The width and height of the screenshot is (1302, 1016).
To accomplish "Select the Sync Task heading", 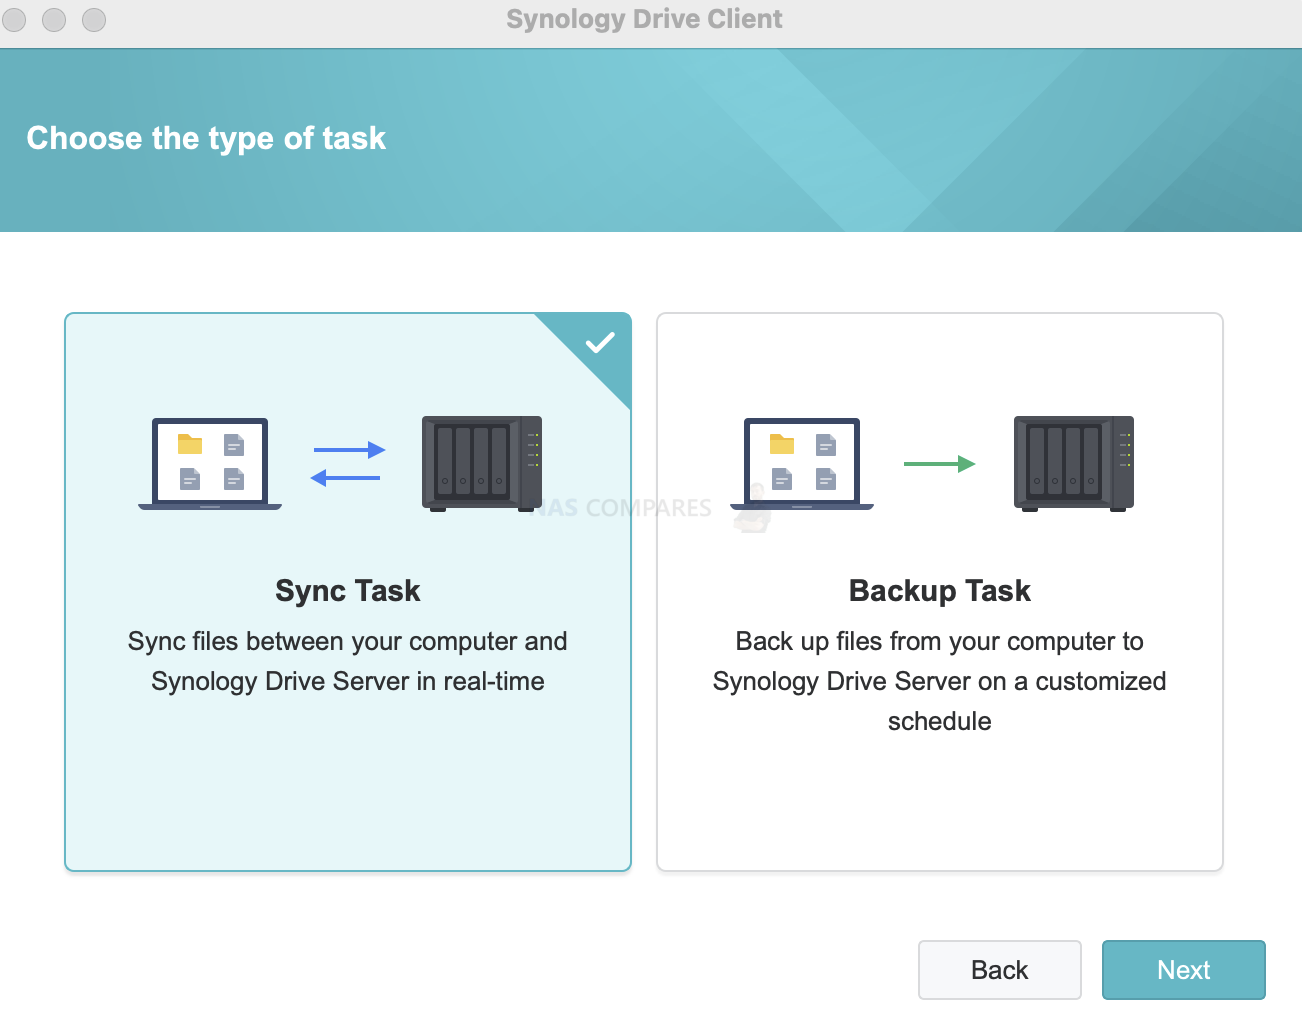I will click(348, 591).
